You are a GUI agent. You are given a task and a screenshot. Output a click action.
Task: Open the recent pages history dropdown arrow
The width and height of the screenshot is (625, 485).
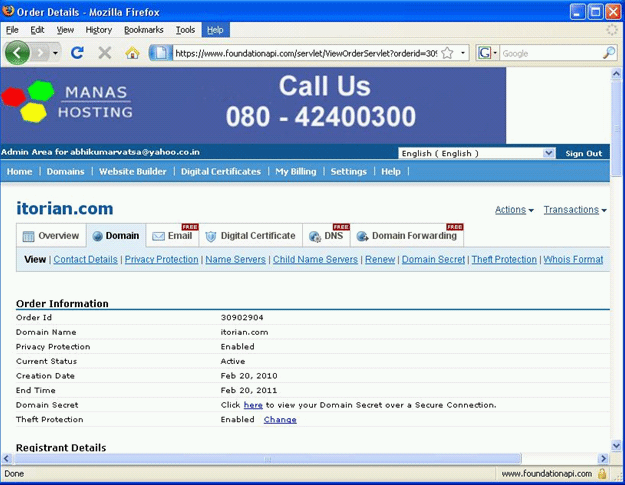pos(55,53)
